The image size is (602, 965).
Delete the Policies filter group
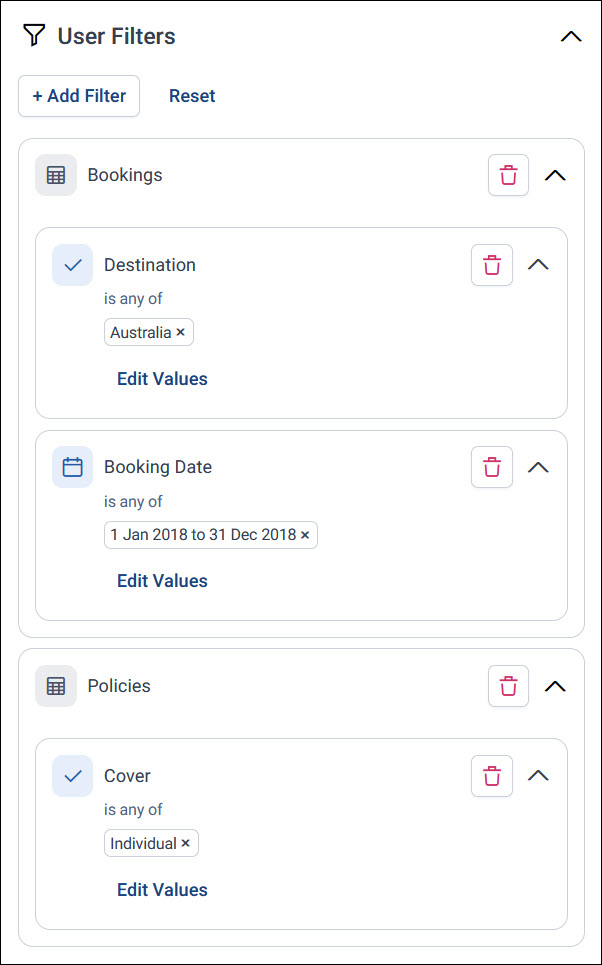[508, 686]
